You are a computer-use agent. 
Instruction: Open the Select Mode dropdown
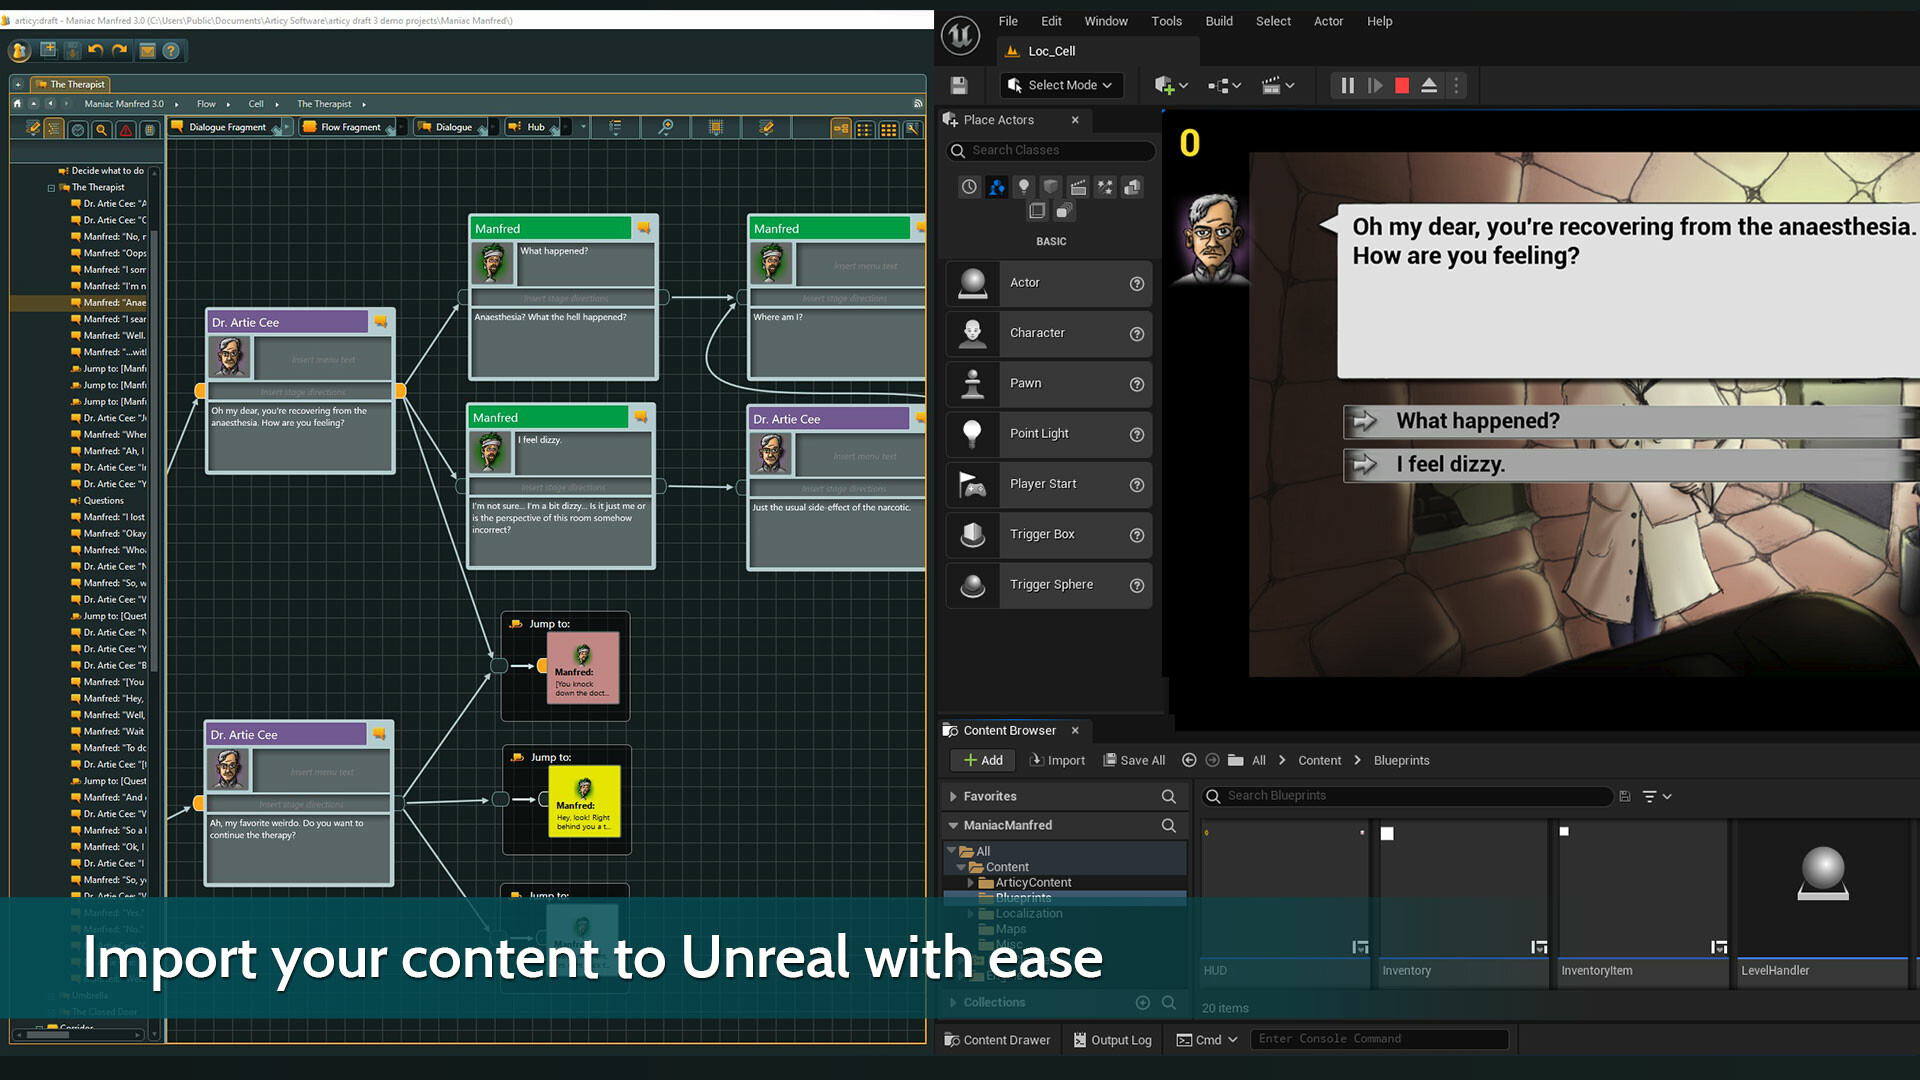pyautogui.click(x=1061, y=85)
